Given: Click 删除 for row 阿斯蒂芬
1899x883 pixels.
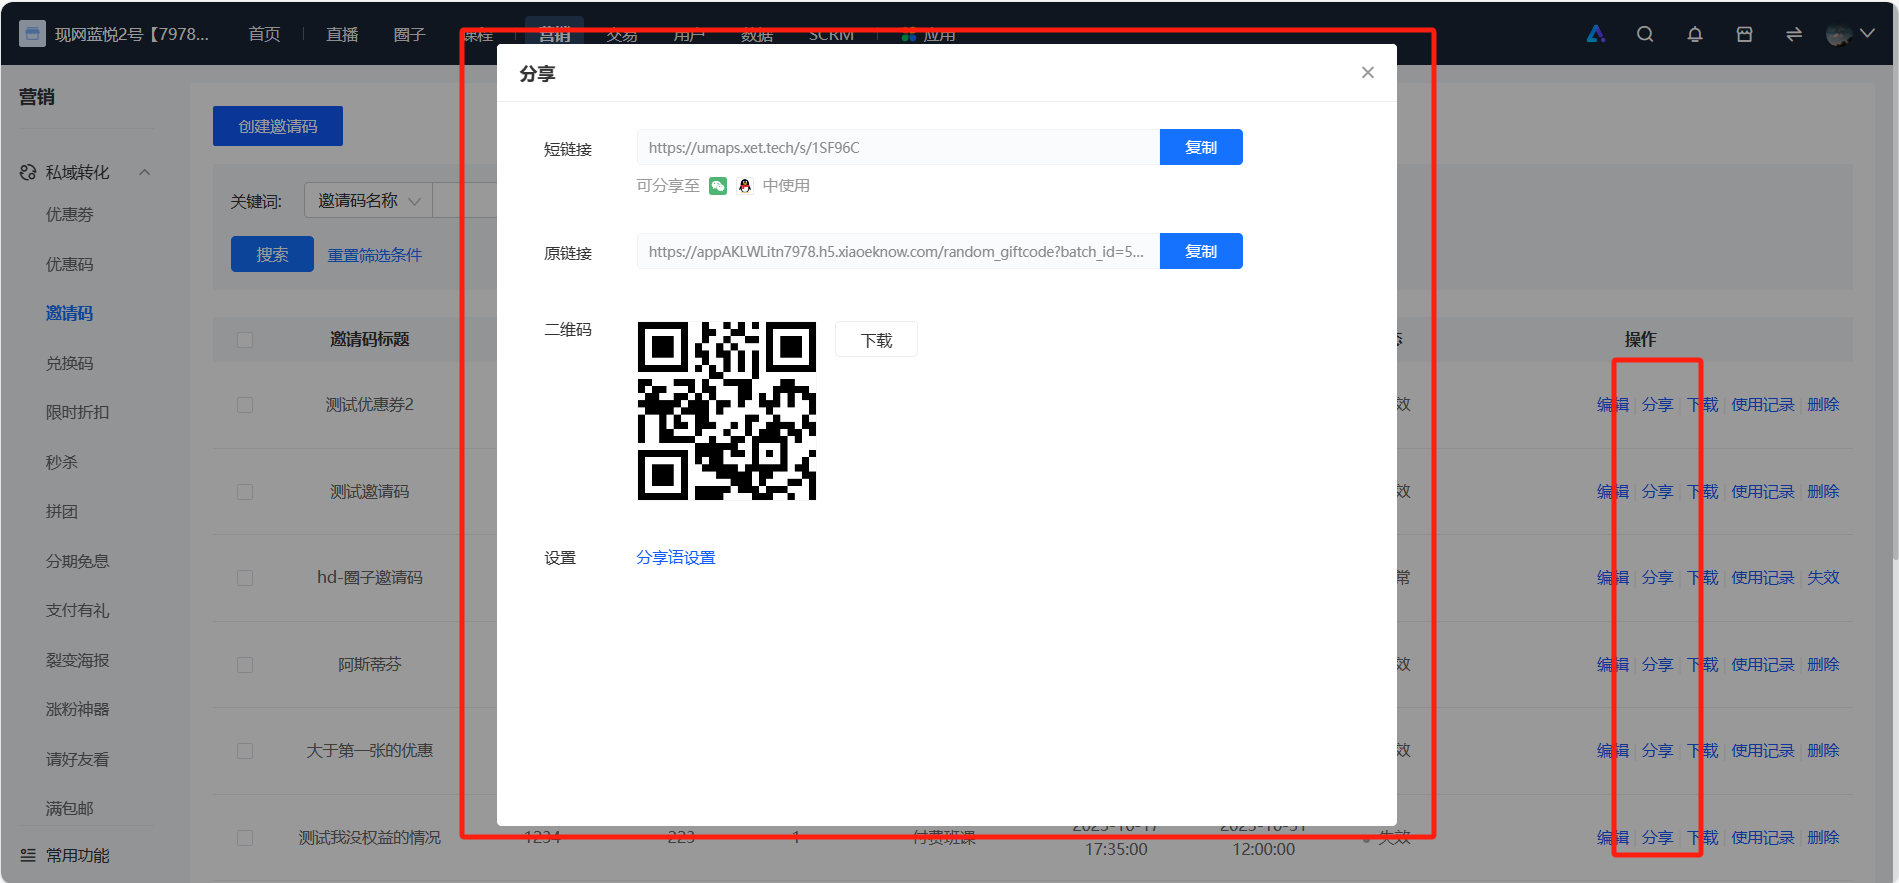Looking at the screenshot, I should [1823, 664].
